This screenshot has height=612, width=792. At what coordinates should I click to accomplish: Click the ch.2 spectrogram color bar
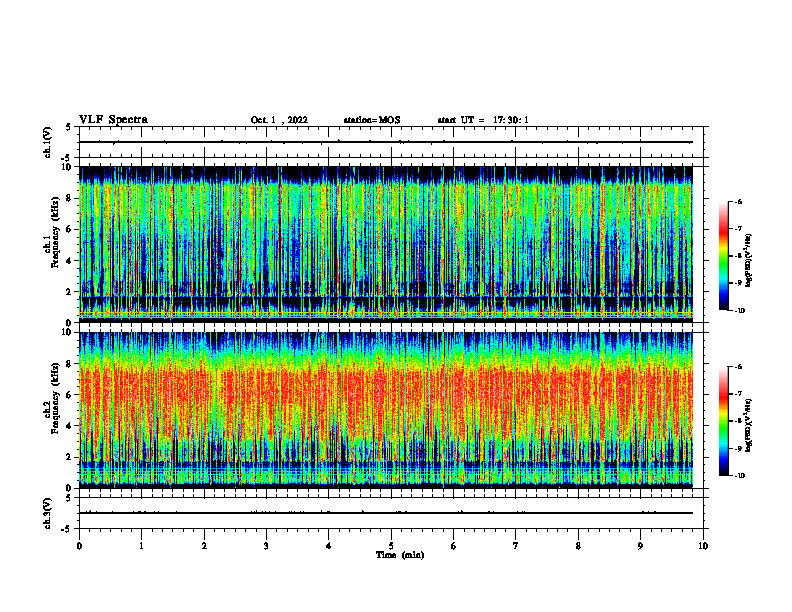coord(724,421)
